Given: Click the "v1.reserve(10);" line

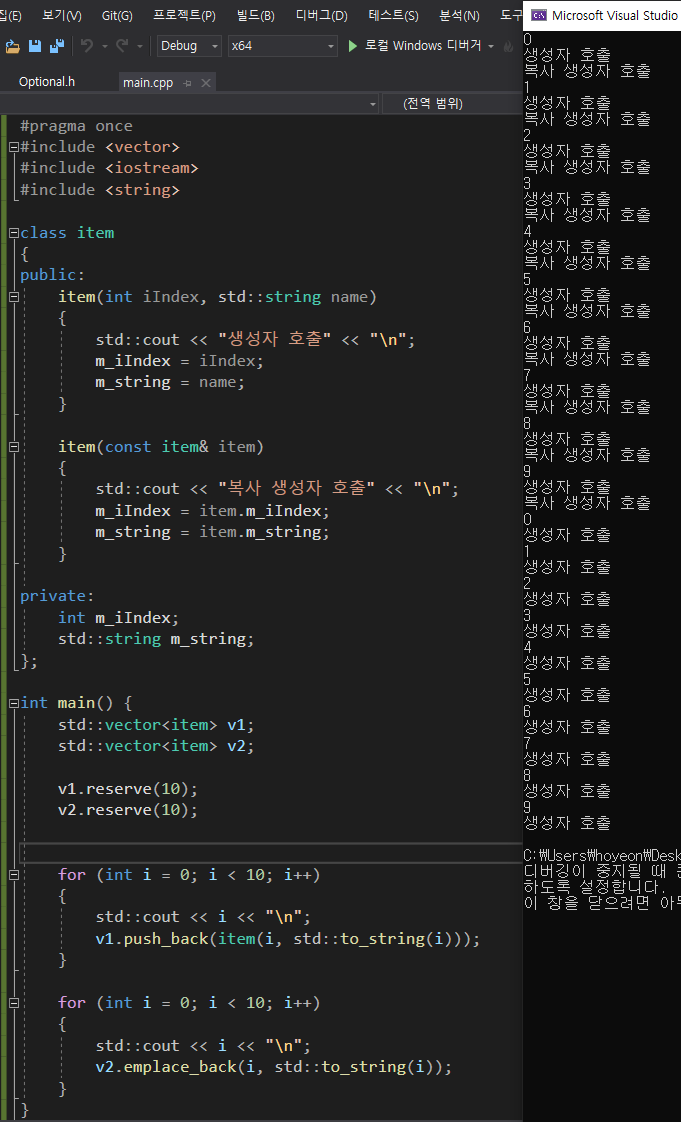Looking at the screenshot, I should 128,789.
